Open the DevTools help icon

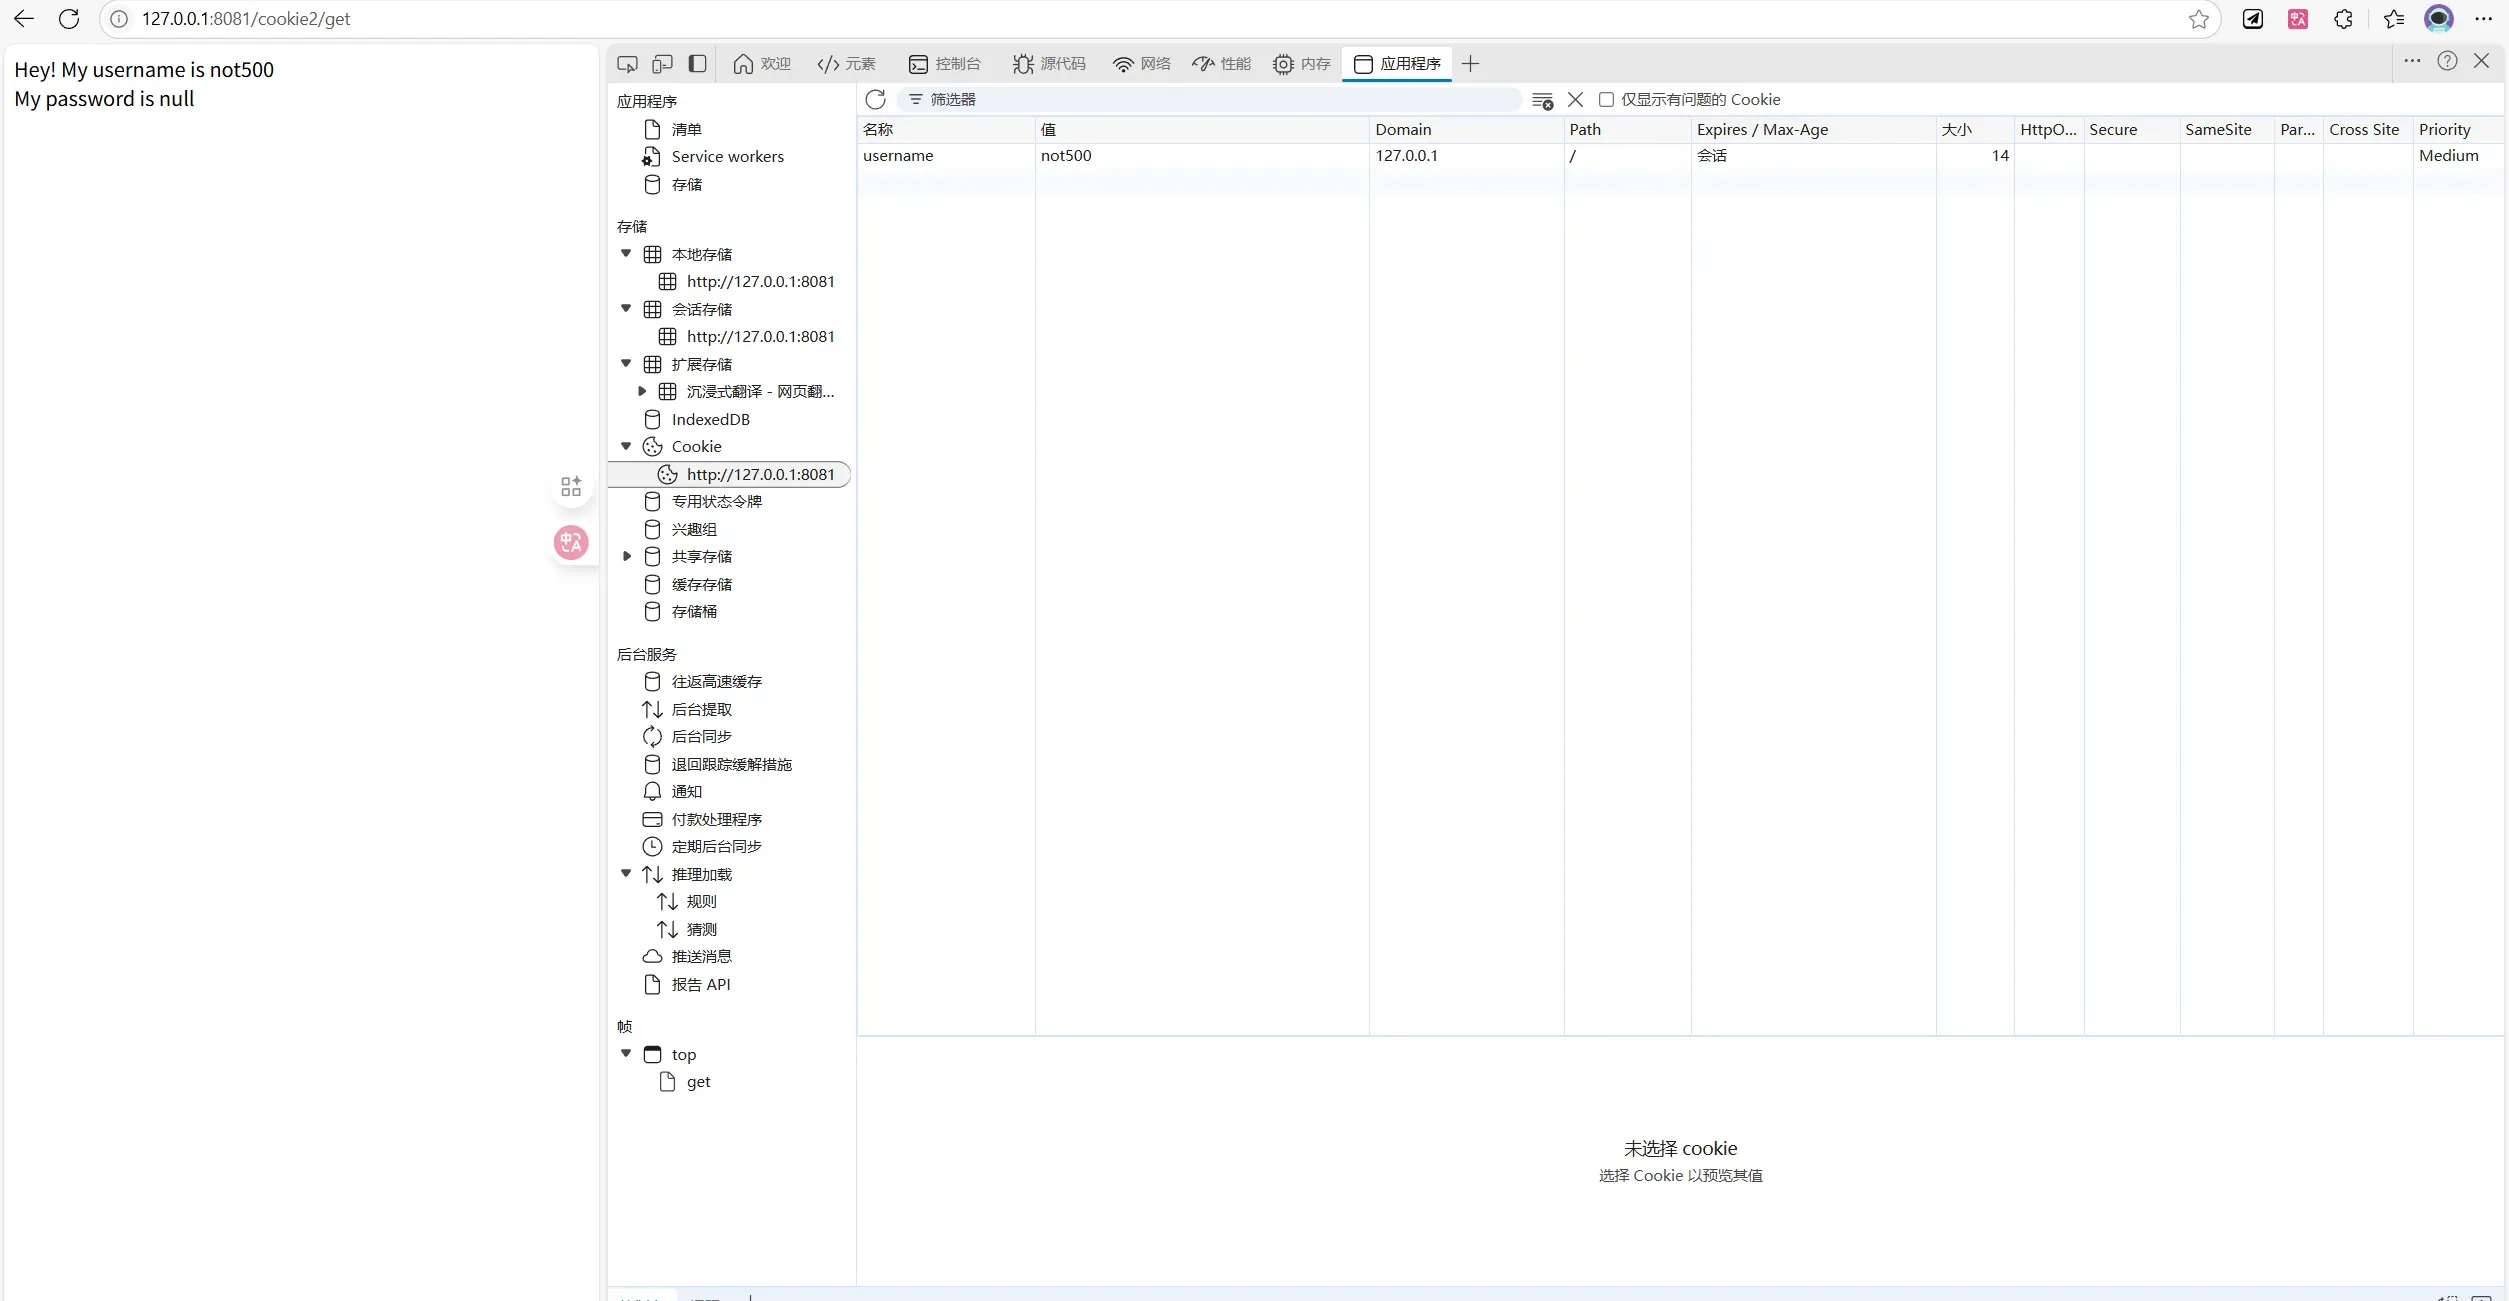coord(2447,61)
